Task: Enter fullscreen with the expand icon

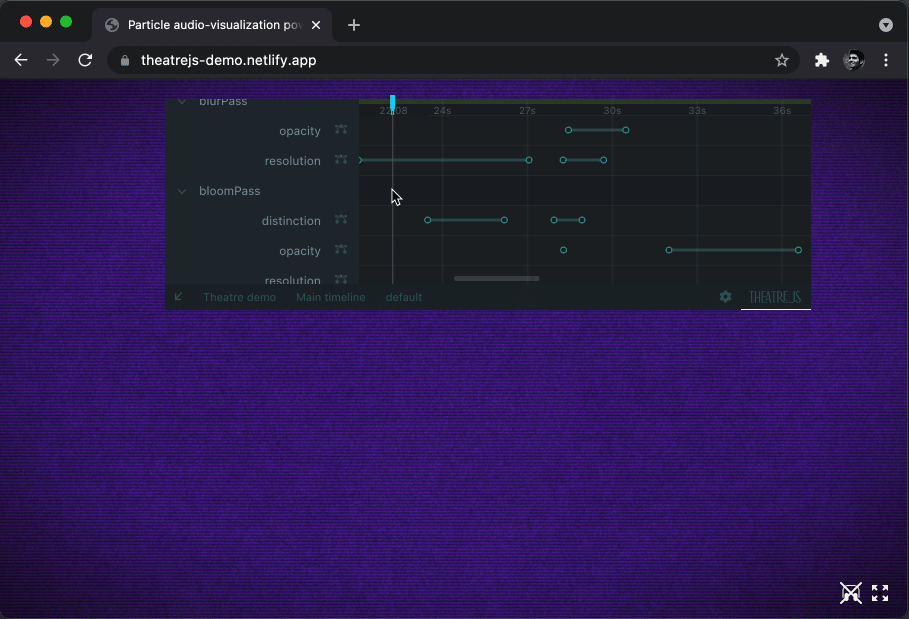Action: (880, 593)
